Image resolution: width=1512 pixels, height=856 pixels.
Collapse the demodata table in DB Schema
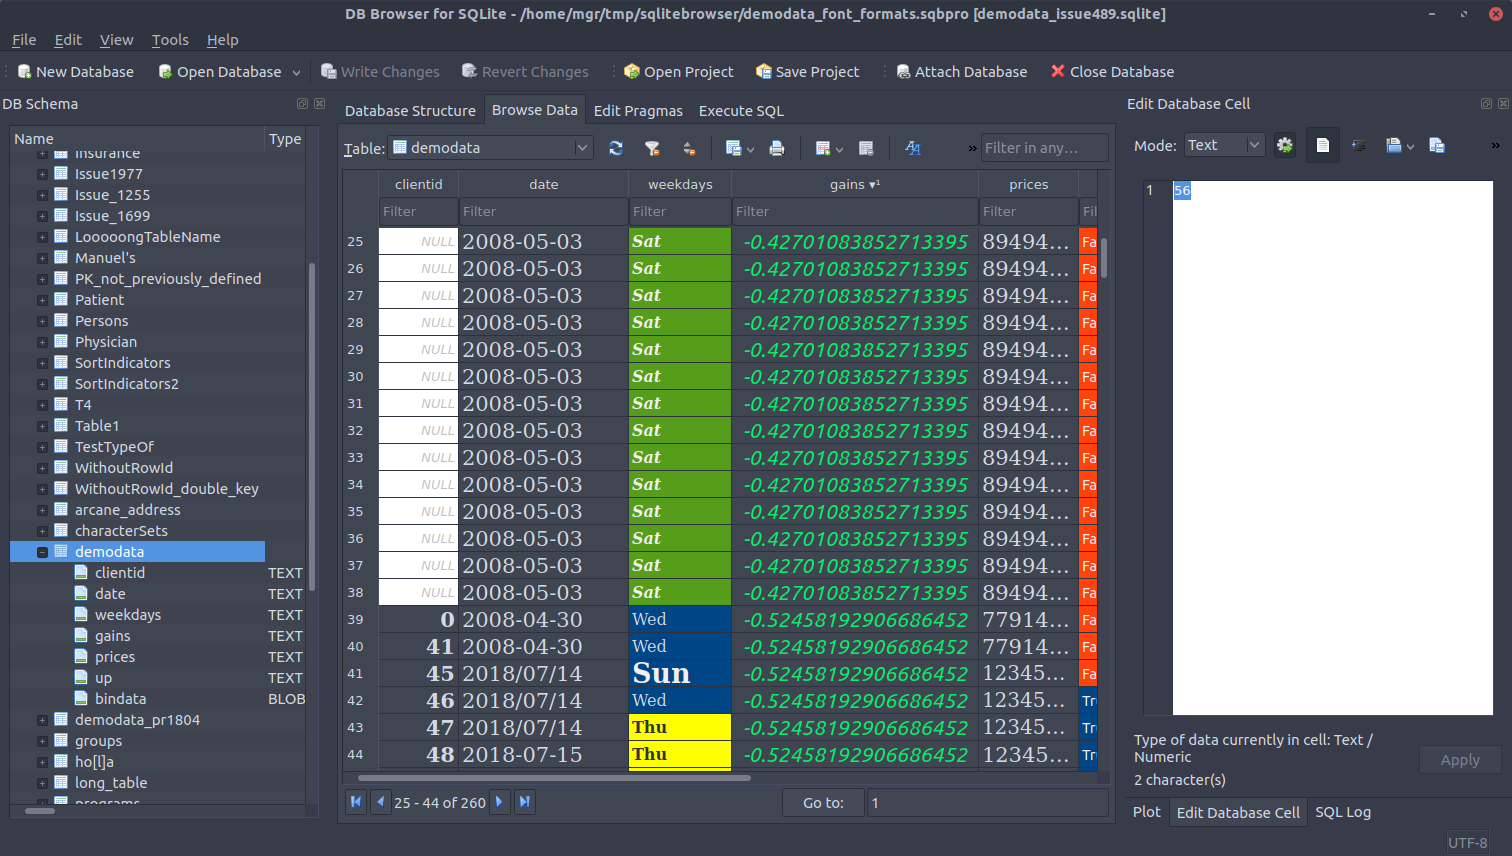click(x=42, y=551)
